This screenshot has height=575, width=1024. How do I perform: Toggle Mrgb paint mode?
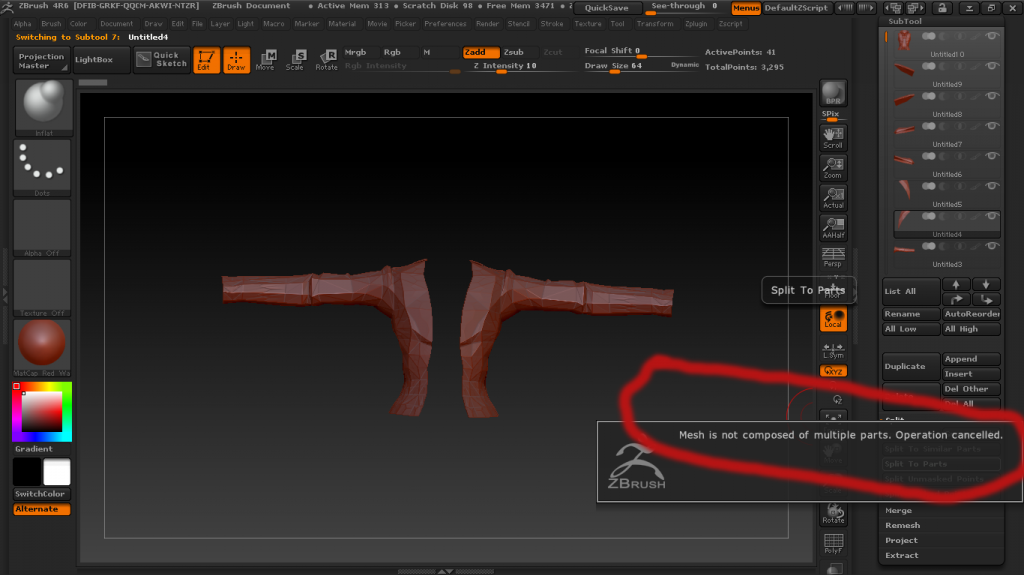tap(356, 52)
